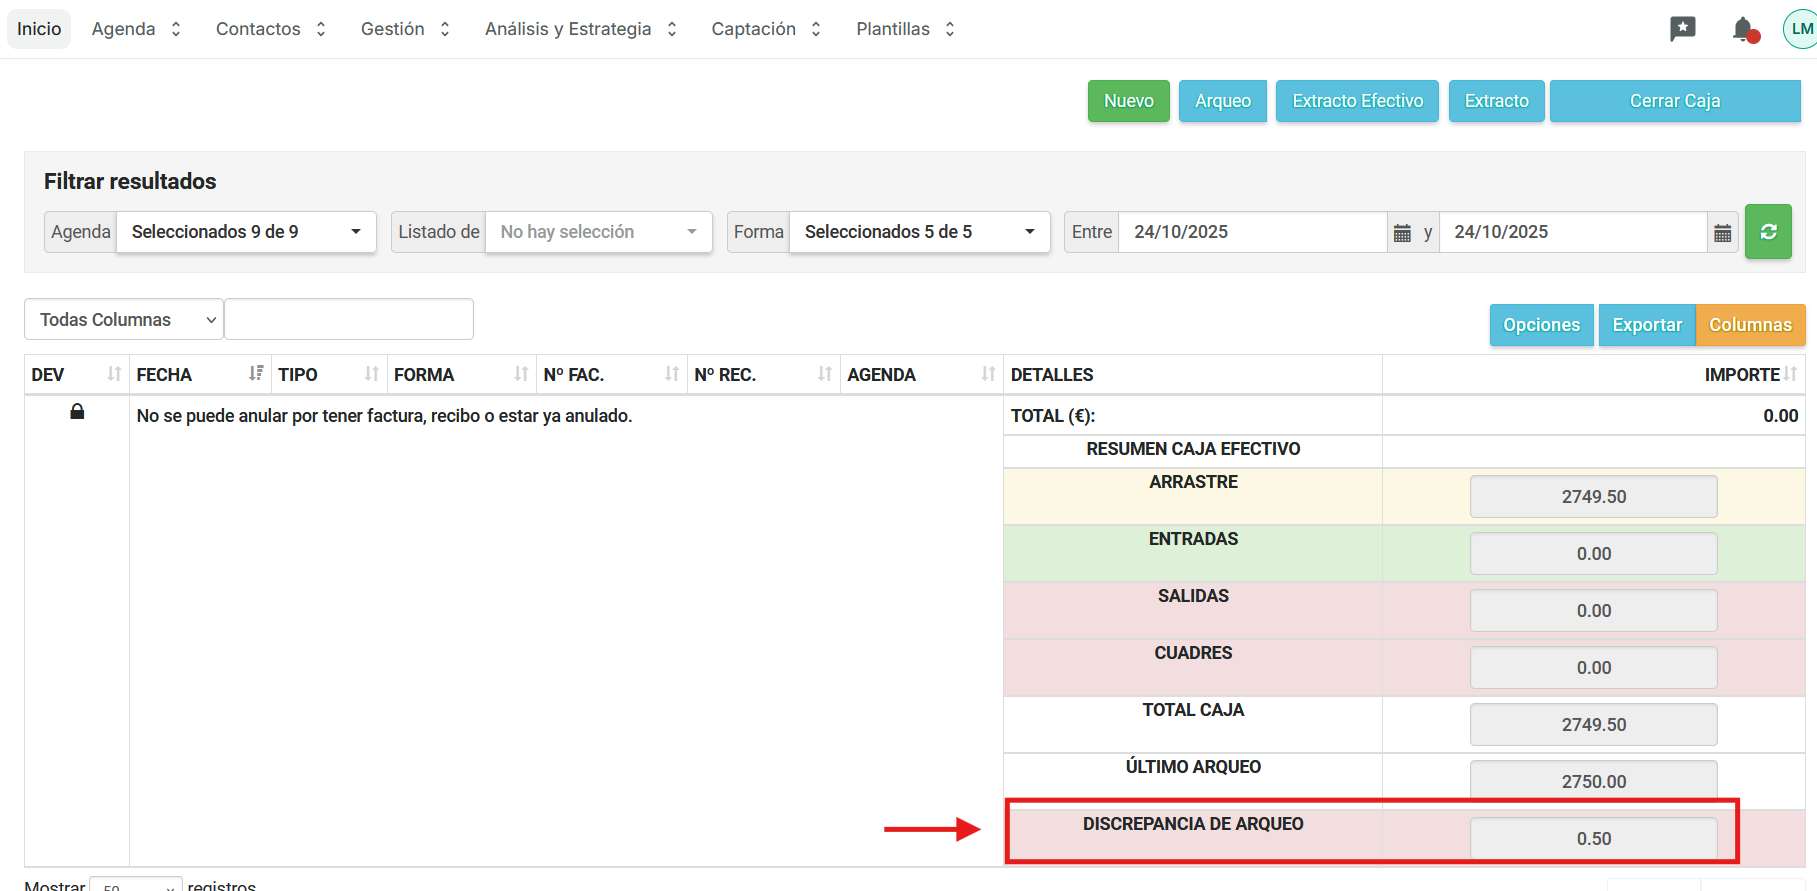Screen dimensions: 1817x891
Task: Click the LM user avatar
Action: (x=1800, y=29)
